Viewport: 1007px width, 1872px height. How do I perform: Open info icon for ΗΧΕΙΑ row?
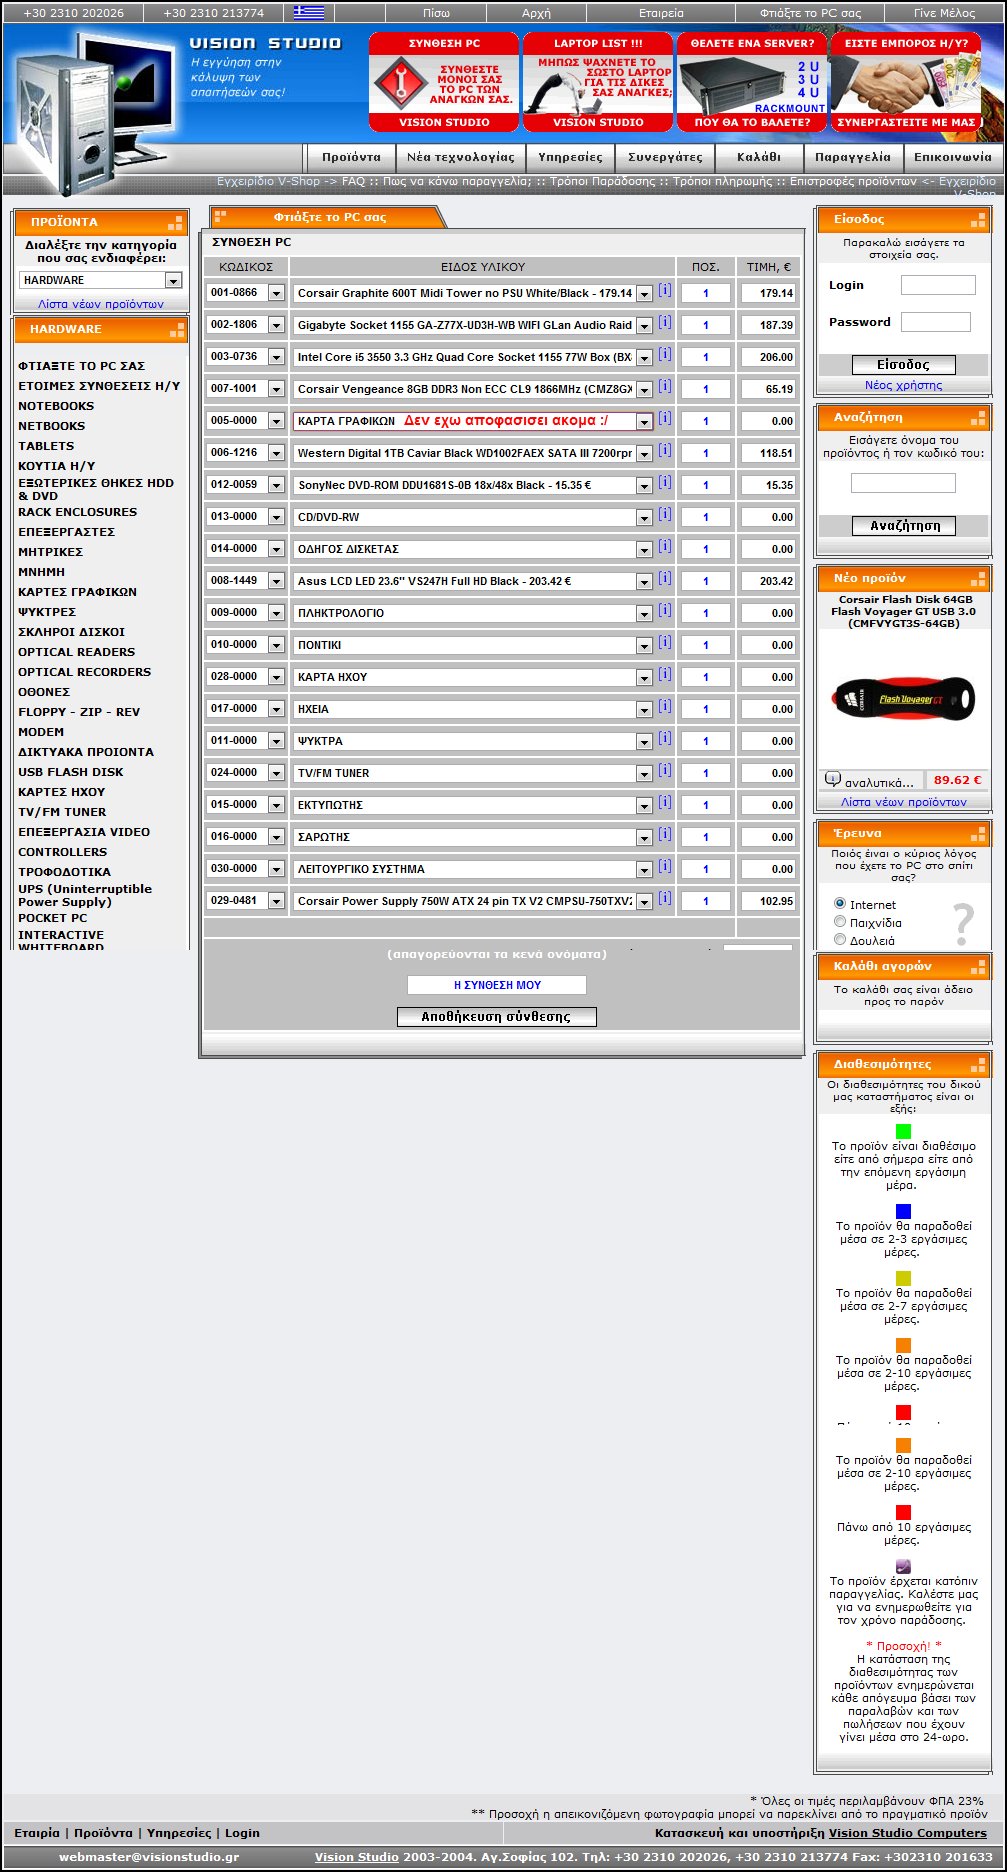665,707
